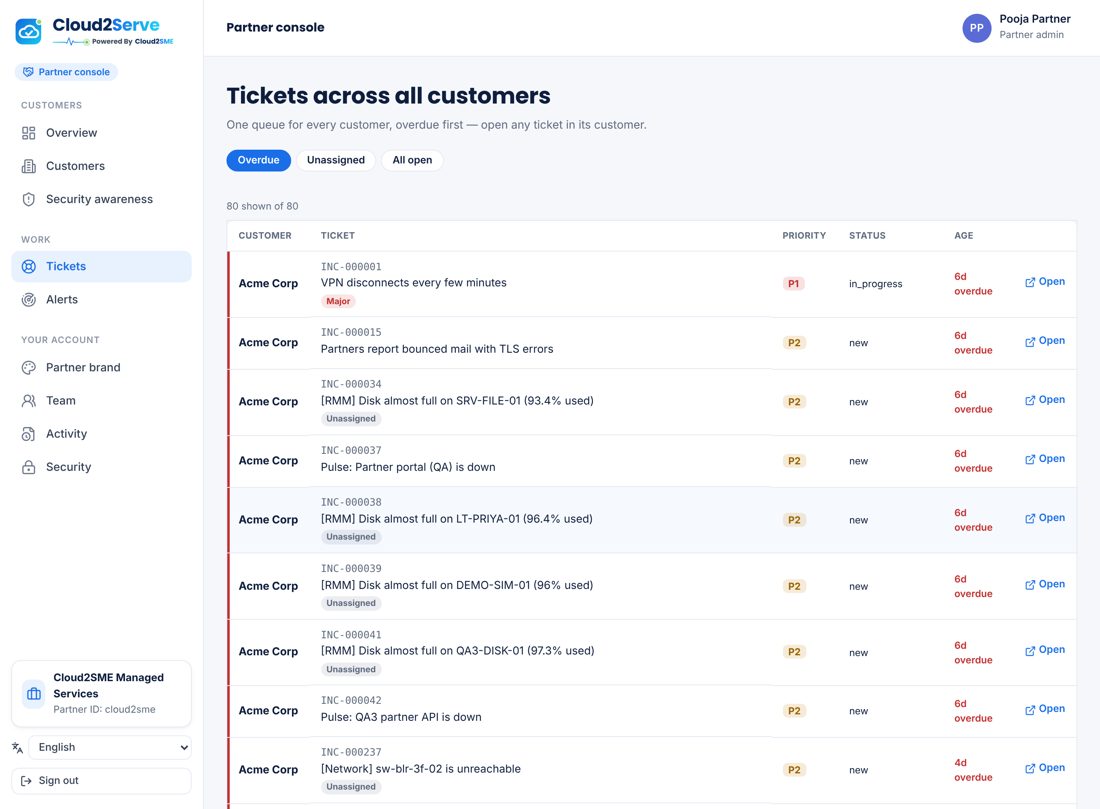Screen dimensions: 1100x809
Task: Click the PP user avatar
Action: (x=977, y=28)
